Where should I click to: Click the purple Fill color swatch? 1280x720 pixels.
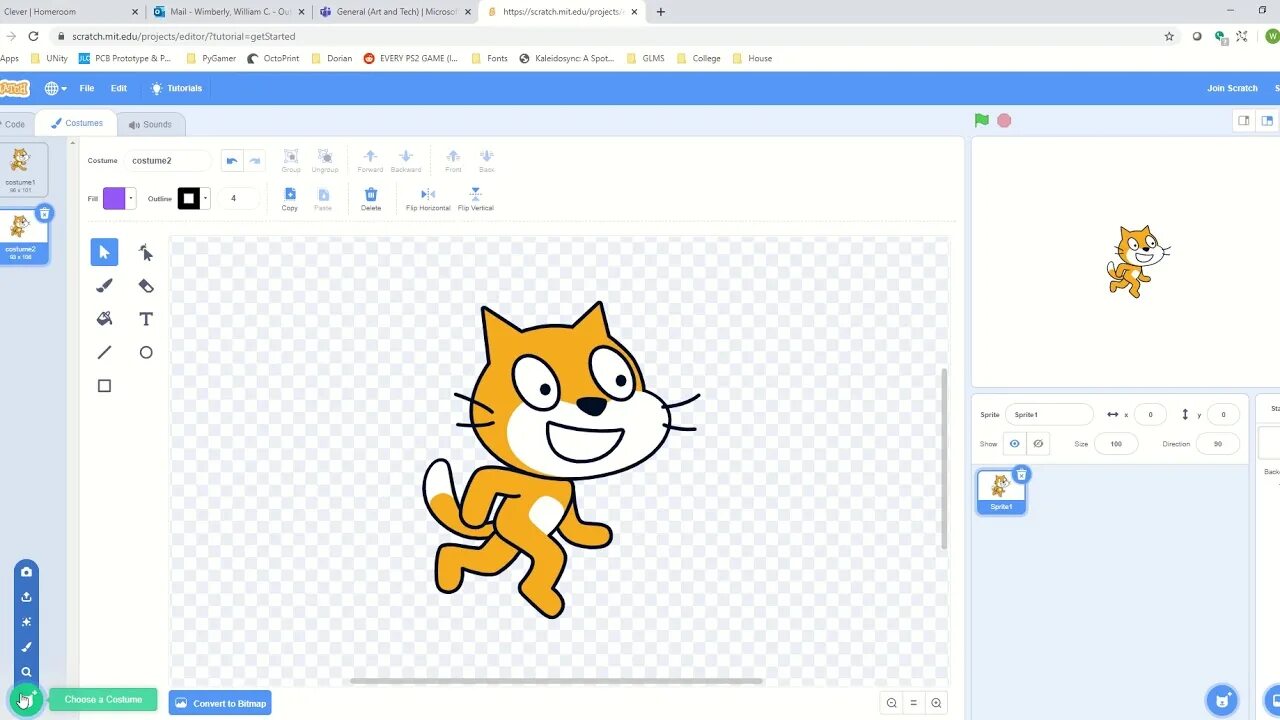point(114,198)
